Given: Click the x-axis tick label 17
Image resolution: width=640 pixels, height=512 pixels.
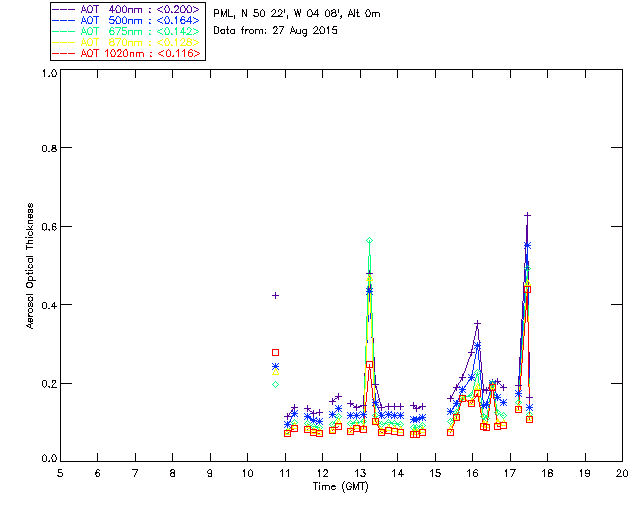Looking at the screenshot, I should 510,473.
